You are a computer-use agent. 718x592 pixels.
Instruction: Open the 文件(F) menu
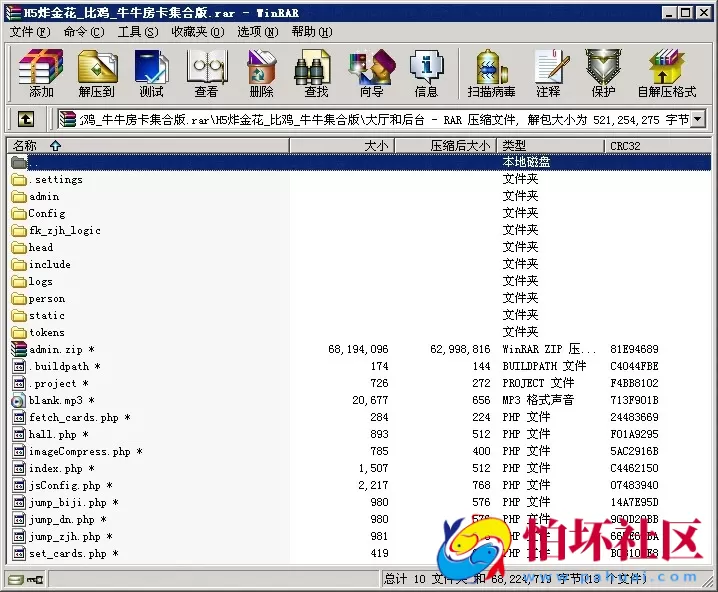click(x=30, y=32)
